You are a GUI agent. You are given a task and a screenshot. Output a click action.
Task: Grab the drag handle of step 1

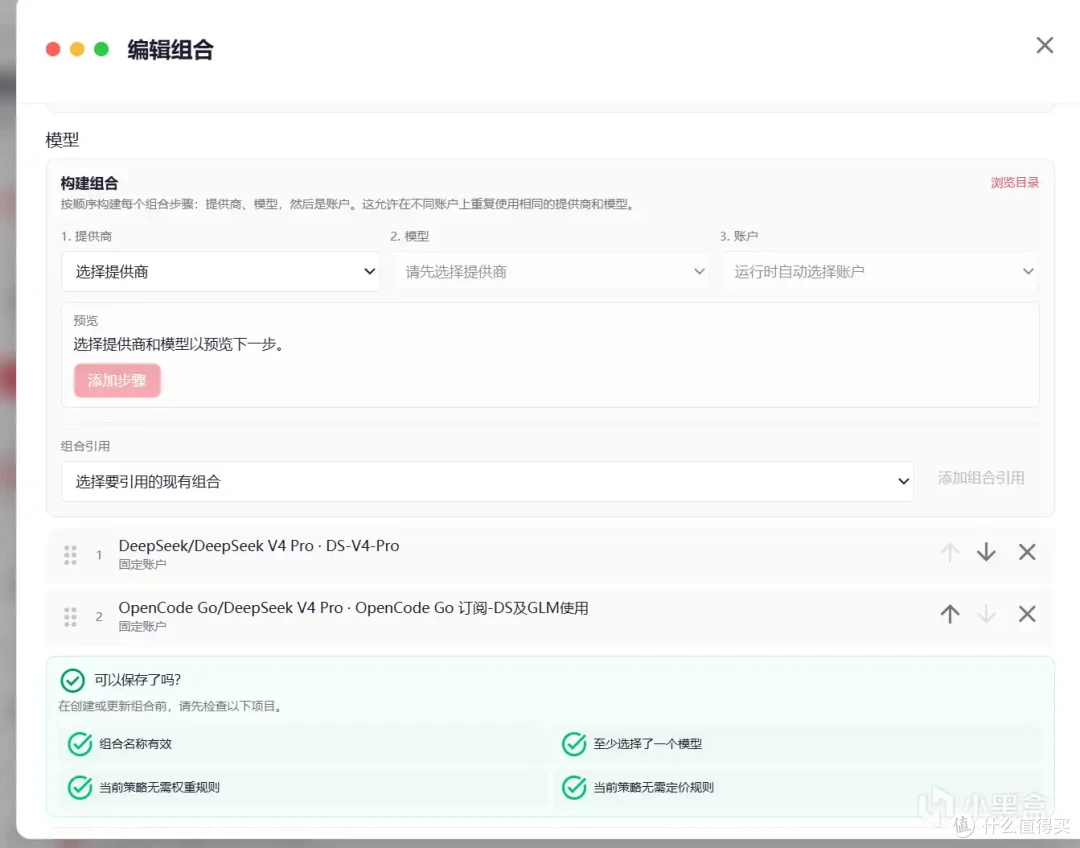[70, 555]
